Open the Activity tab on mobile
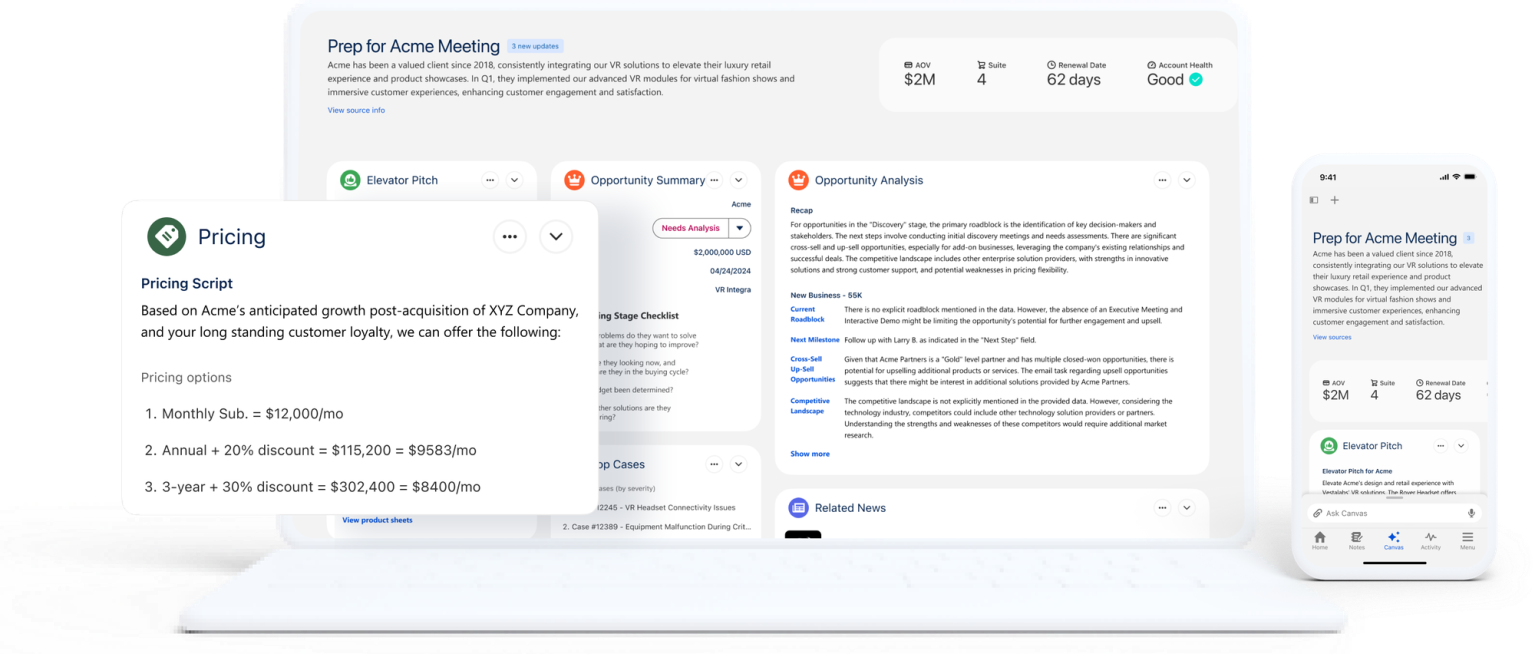This screenshot has width=1535, height=654. (1430, 541)
